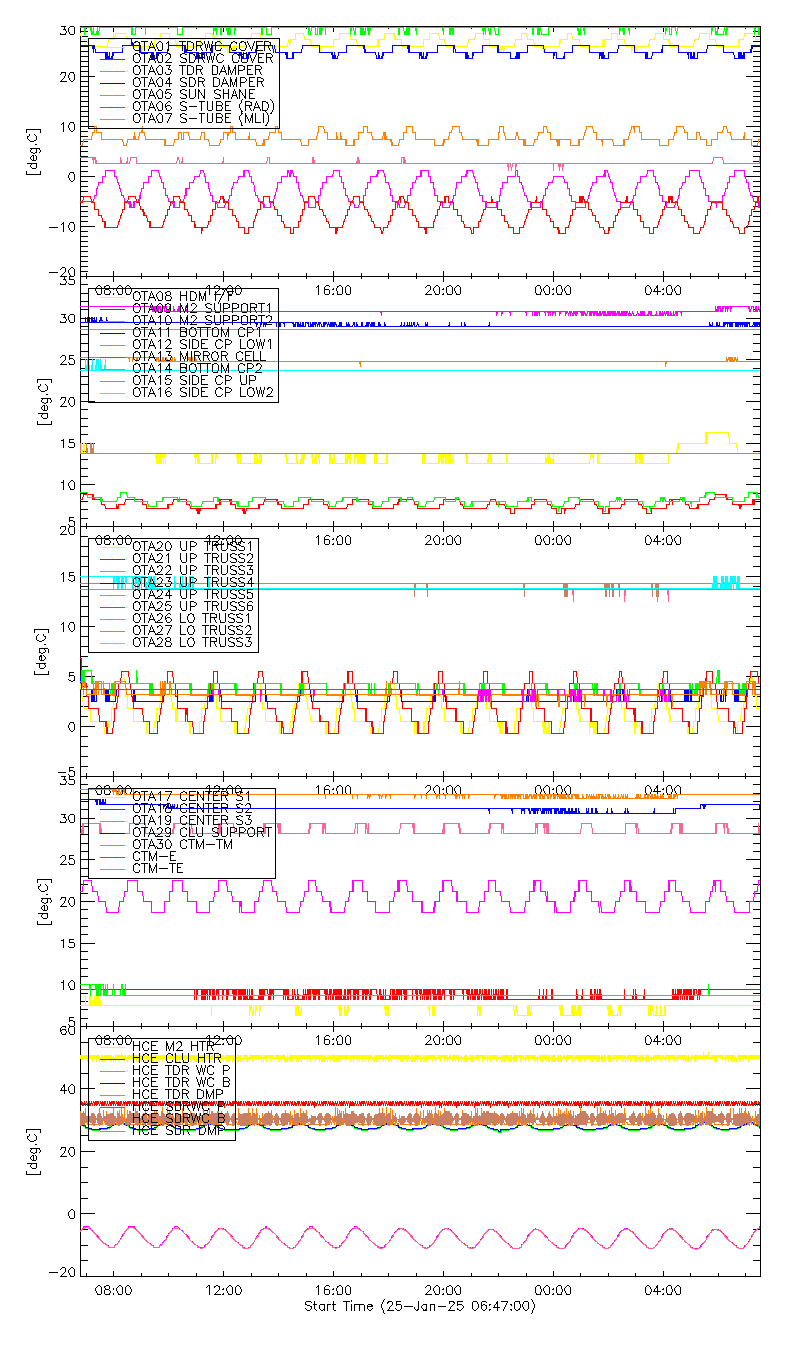Select the HCE M2 HTR legend label
The height and width of the screenshot is (1350, 800).
tap(173, 1046)
